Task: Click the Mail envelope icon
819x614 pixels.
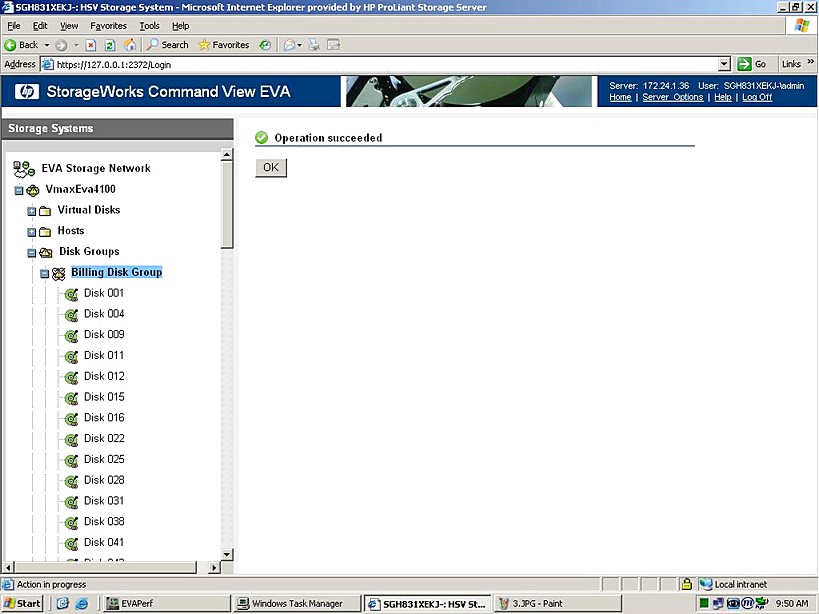Action: pyautogui.click(x=289, y=45)
